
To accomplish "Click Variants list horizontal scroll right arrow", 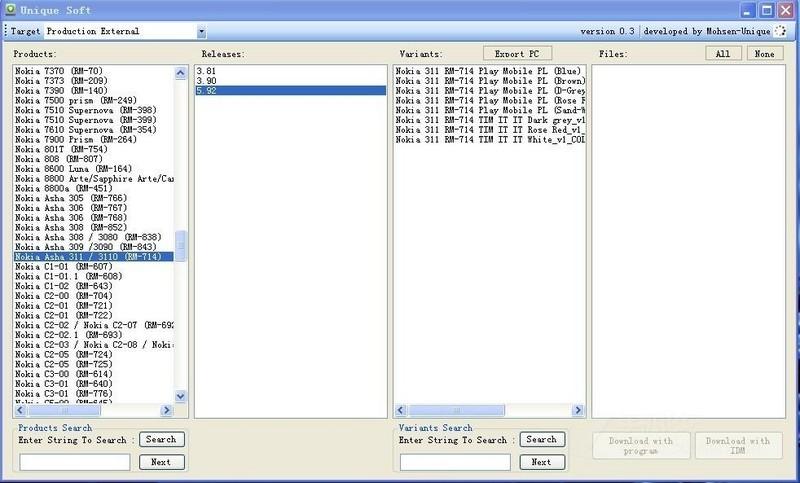I will tap(579, 410).
